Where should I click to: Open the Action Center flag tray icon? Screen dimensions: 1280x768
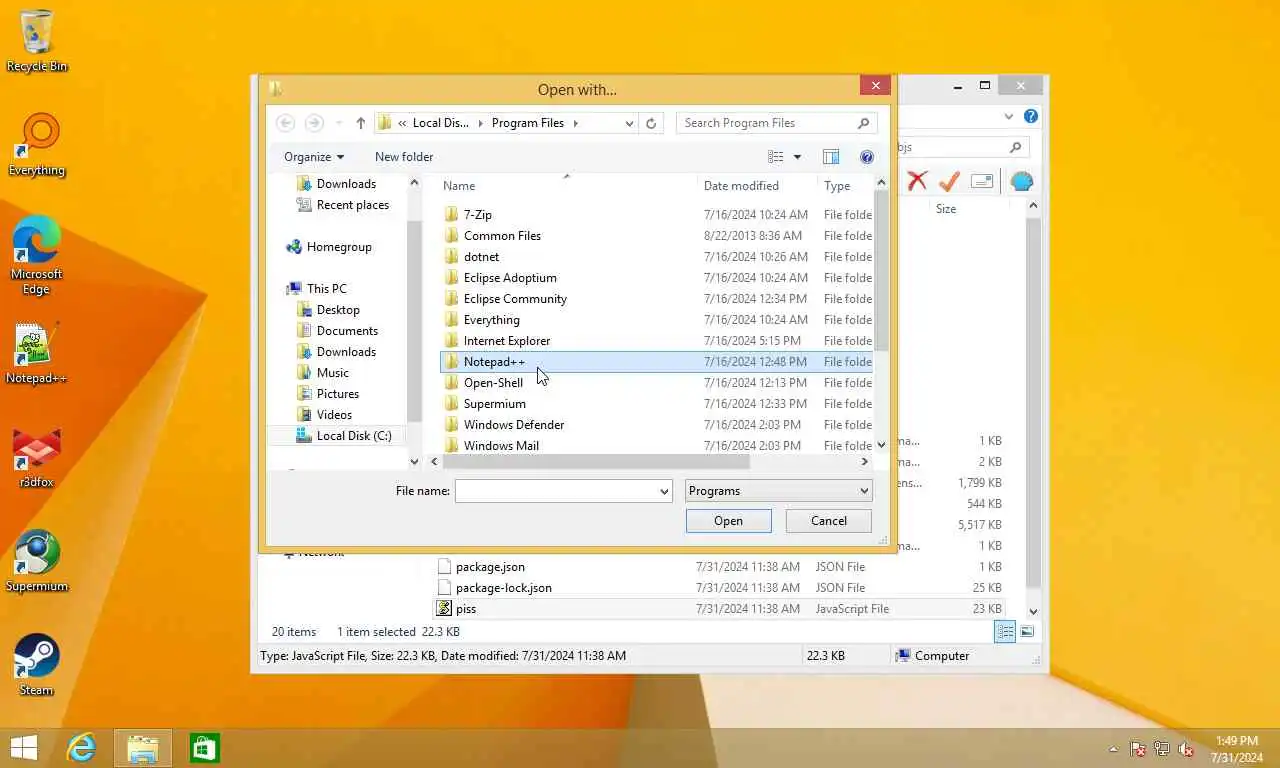click(x=1138, y=749)
